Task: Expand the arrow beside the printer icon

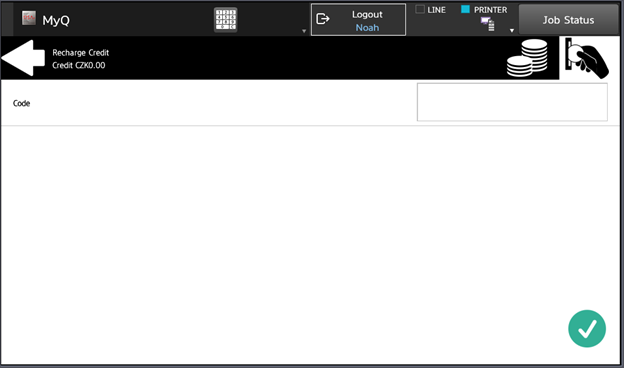Action: tap(512, 31)
